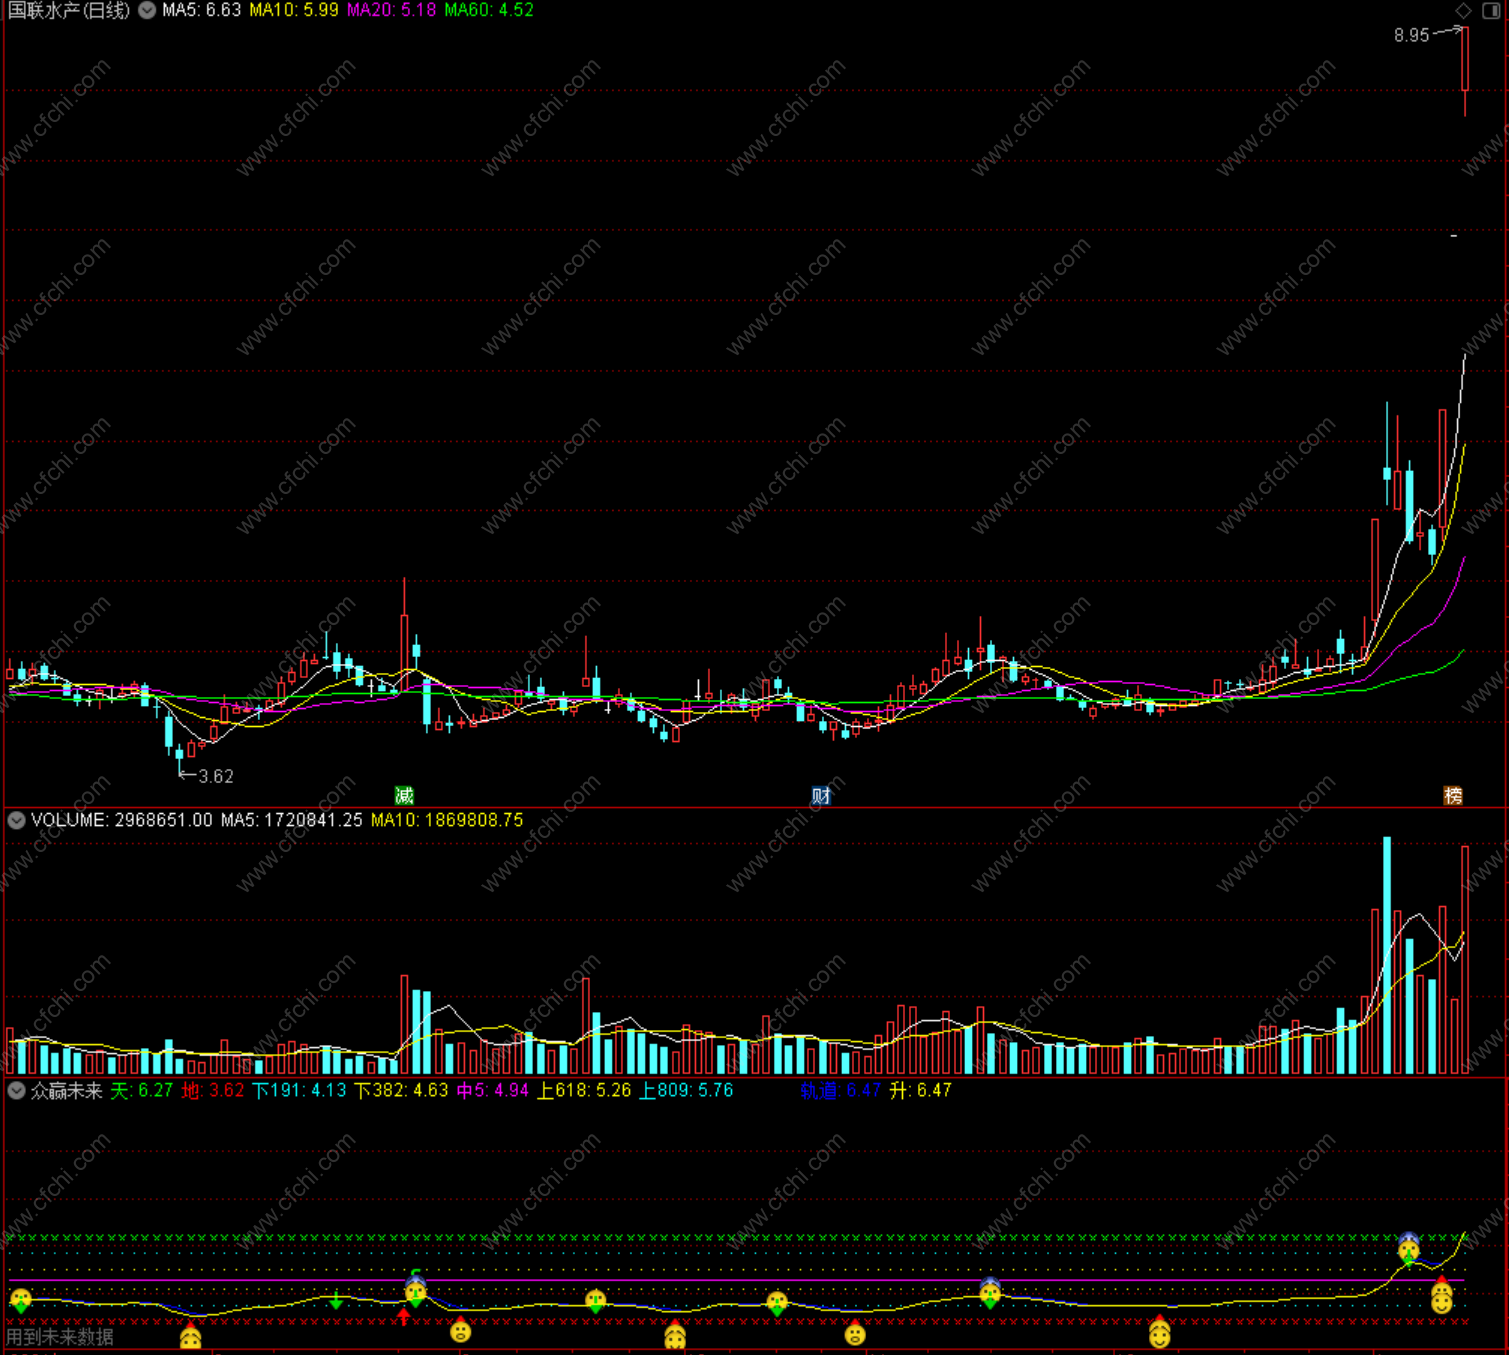Open the main chart indicator dropdown beside 国联水产(日线)
Screen dimensions: 1509x1355
pos(147,10)
